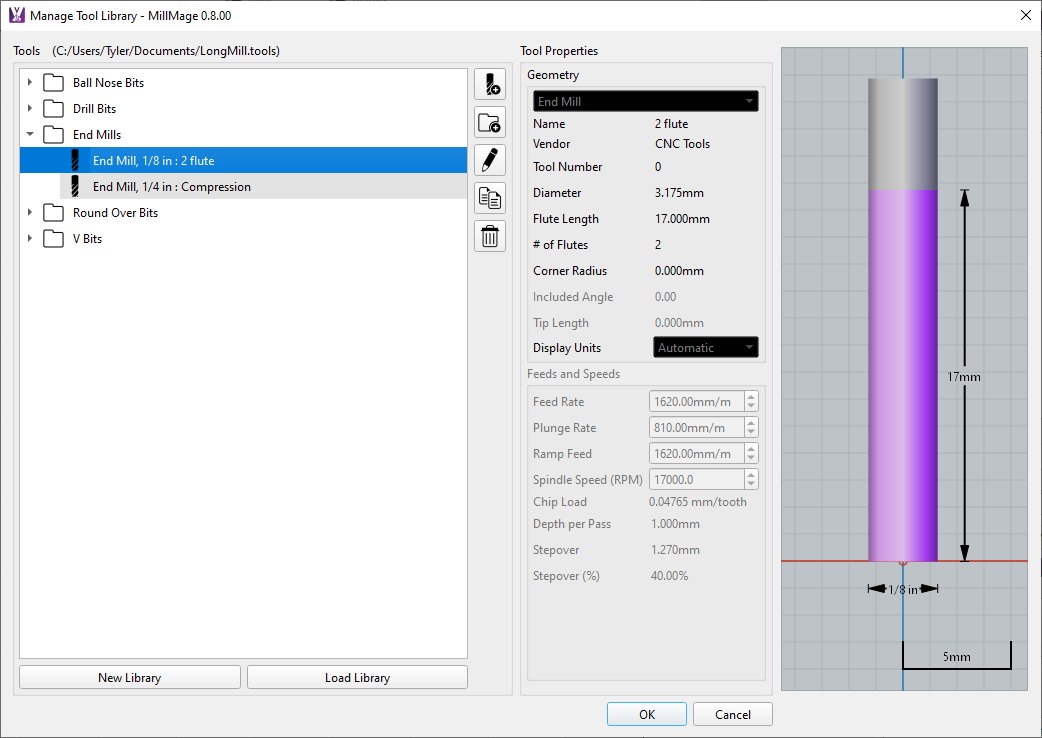Image resolution: width=1042 pixels, height=738 pixels.
Task: Click the Chip Load value 0.04765 mm/tooth
Action: coord(698,502)
